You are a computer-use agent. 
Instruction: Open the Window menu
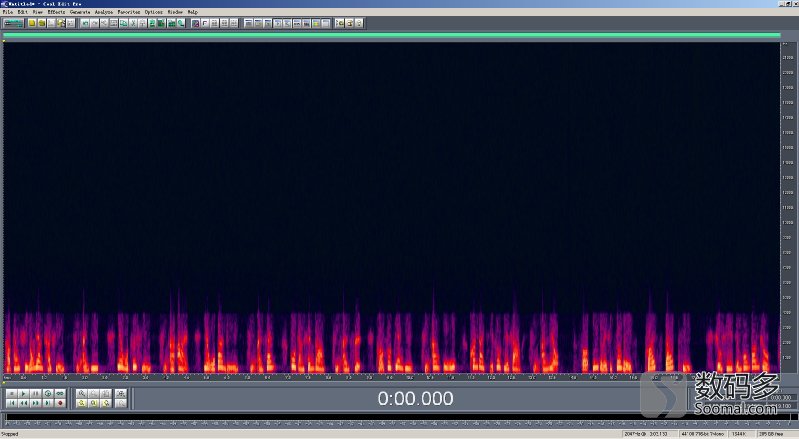pos(175,12)
